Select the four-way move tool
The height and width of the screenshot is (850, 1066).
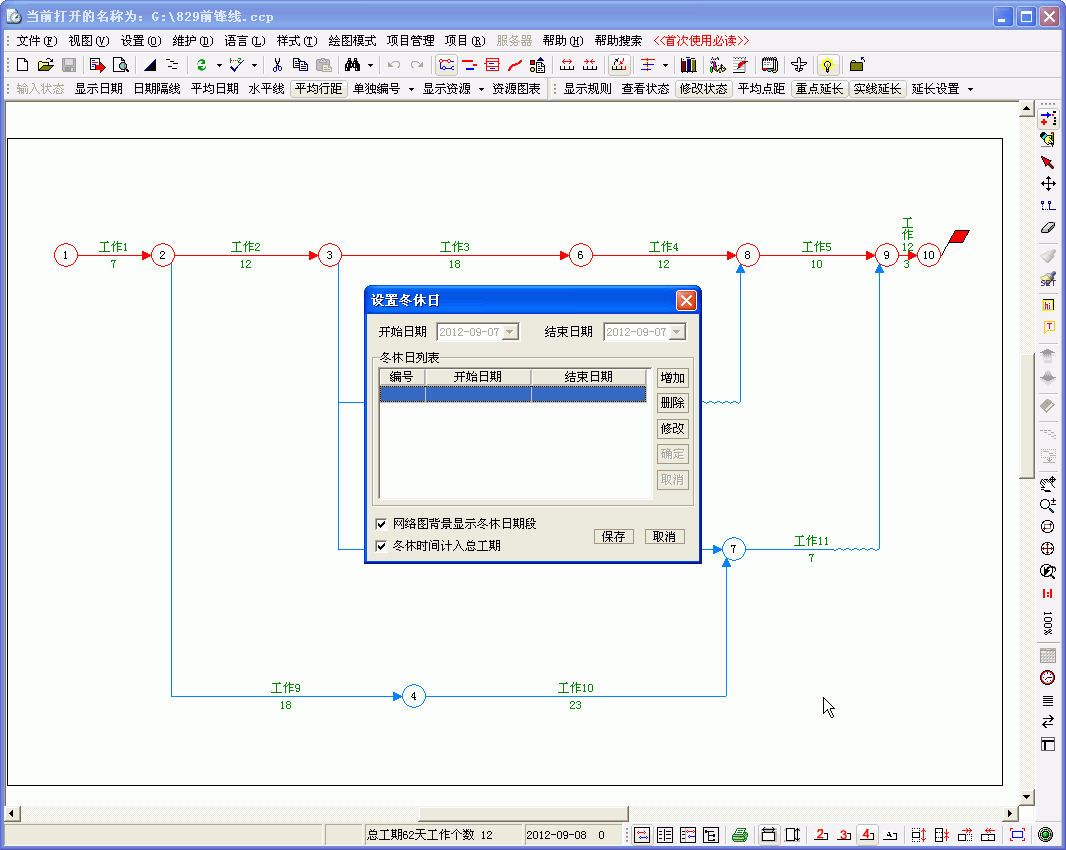[1048, 184]
